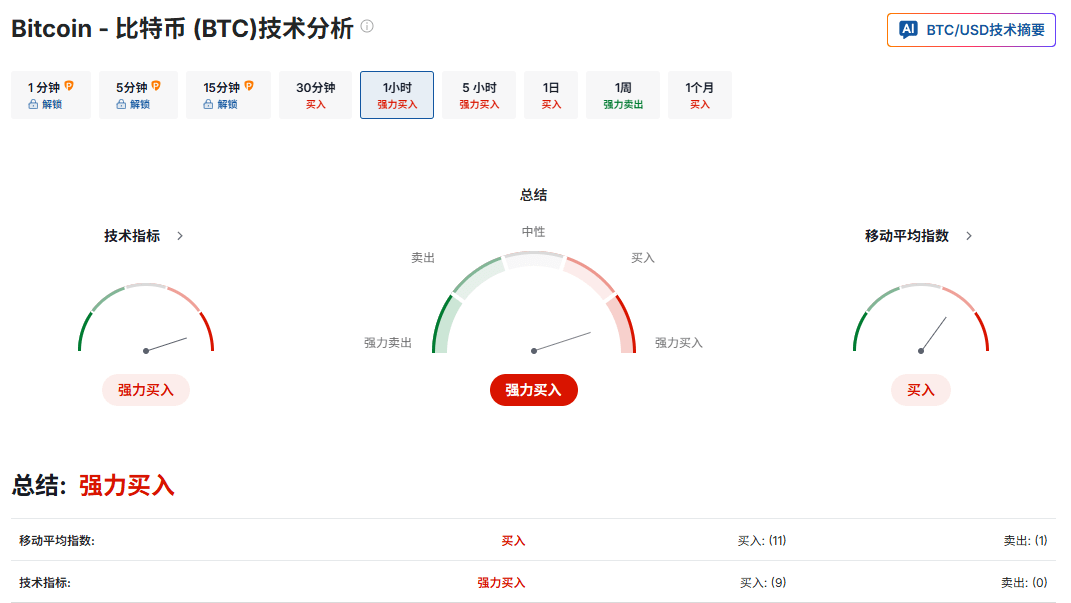Click the 买入: (9) count
Viewport: 1071px width, 603px height.
point(763,583)
